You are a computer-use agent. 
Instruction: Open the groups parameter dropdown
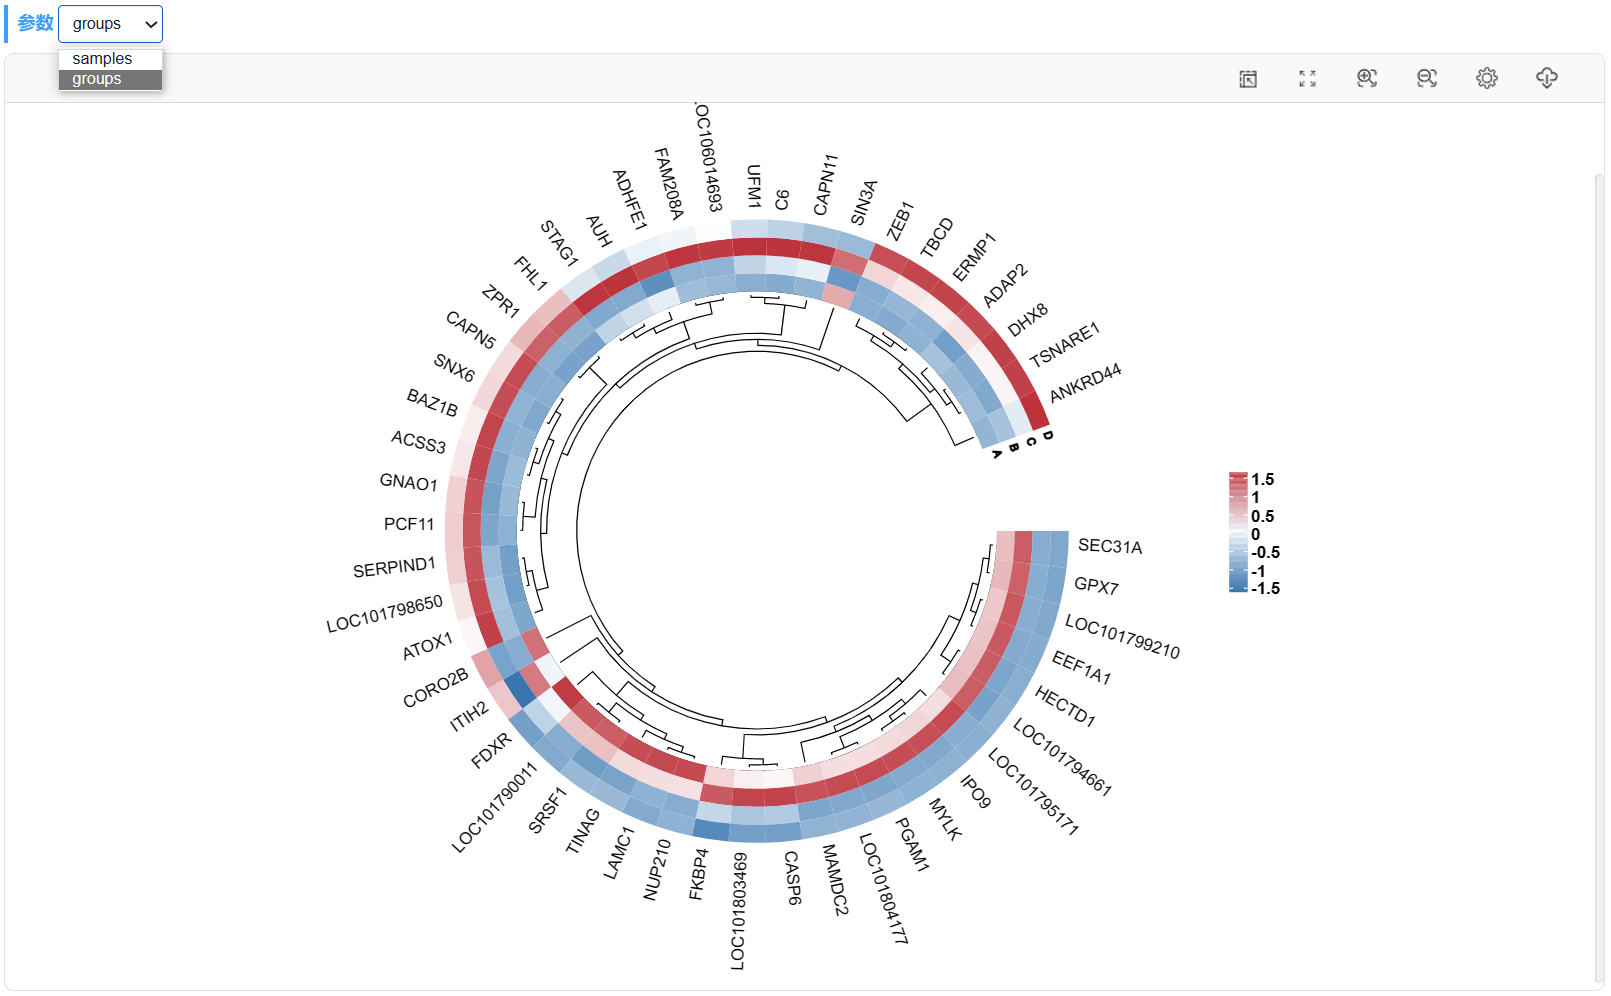(110, 24)
